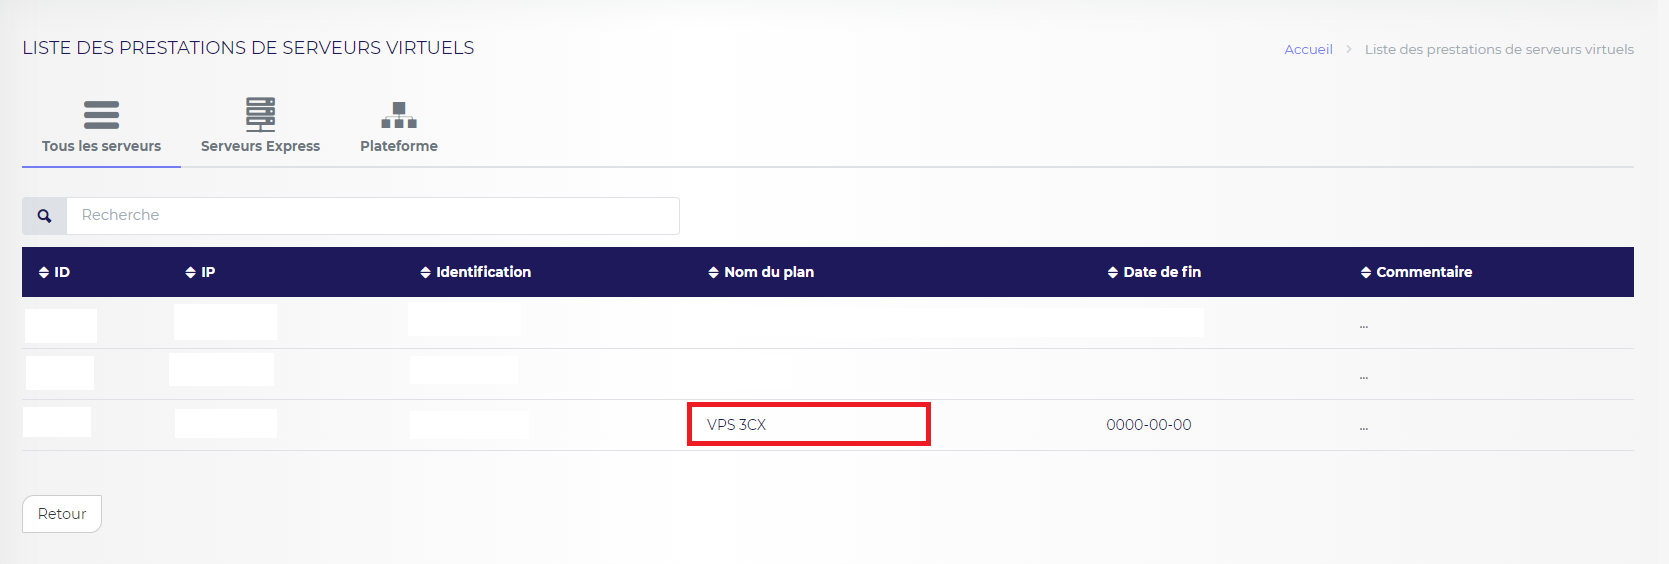Click the 0000-00-00 end date cell

tap(1149, 425)
